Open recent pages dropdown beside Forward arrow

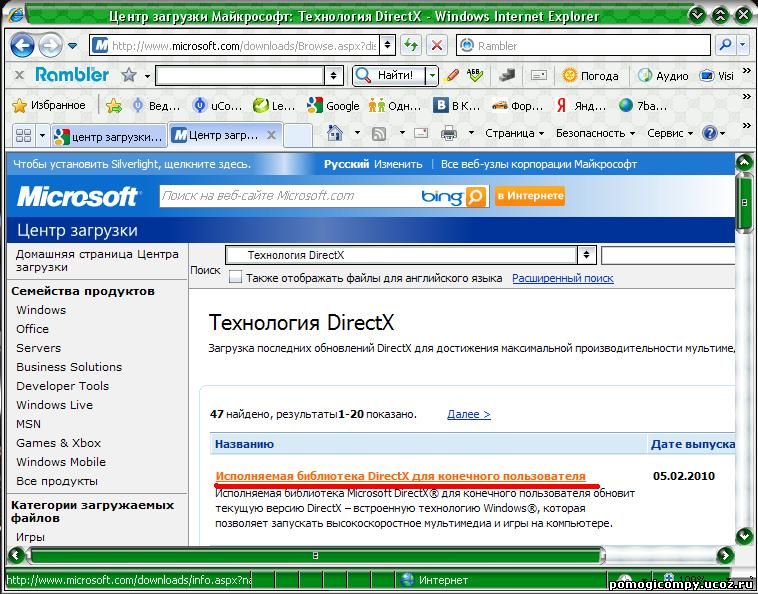[73, 46]
